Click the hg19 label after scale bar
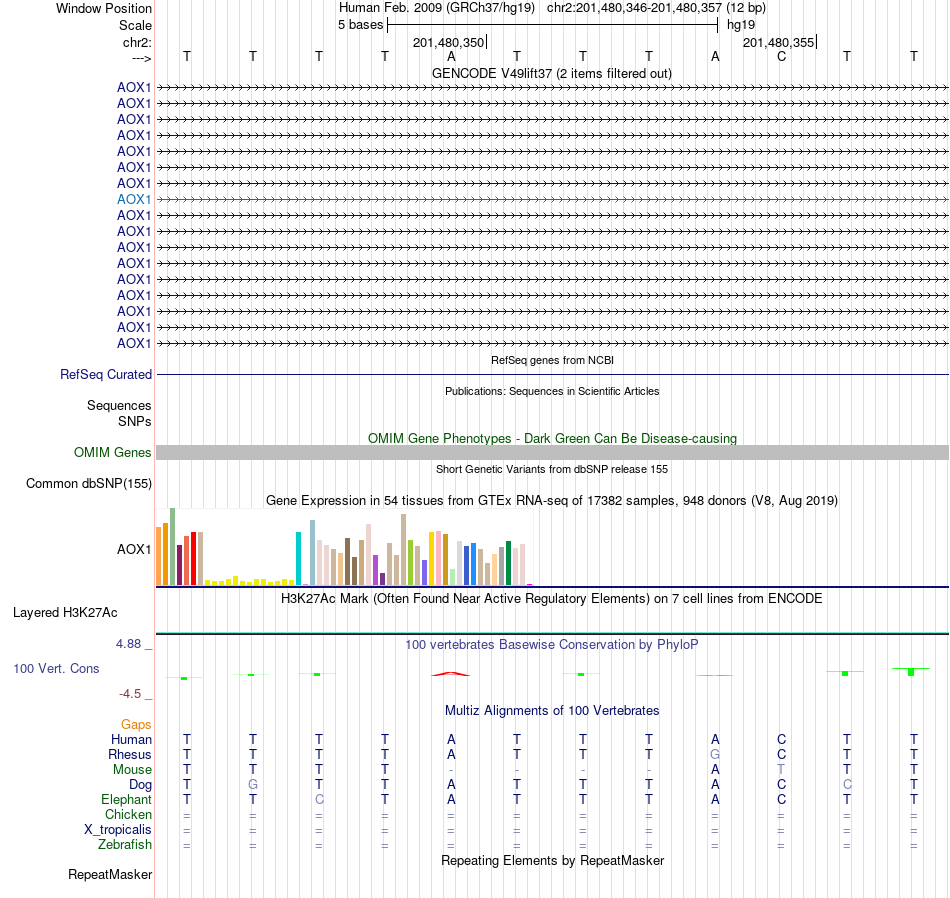 [741, 25]
